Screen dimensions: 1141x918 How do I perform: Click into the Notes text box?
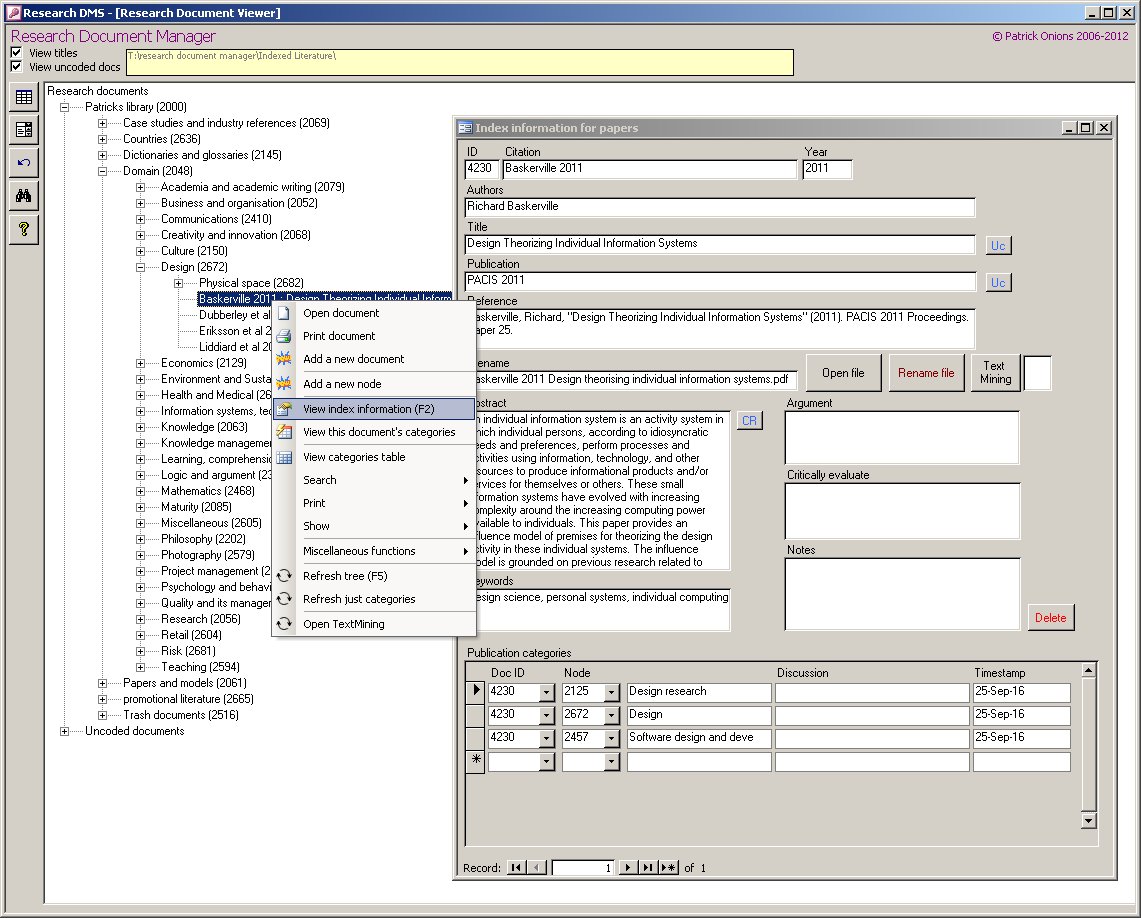click(902, 594)
